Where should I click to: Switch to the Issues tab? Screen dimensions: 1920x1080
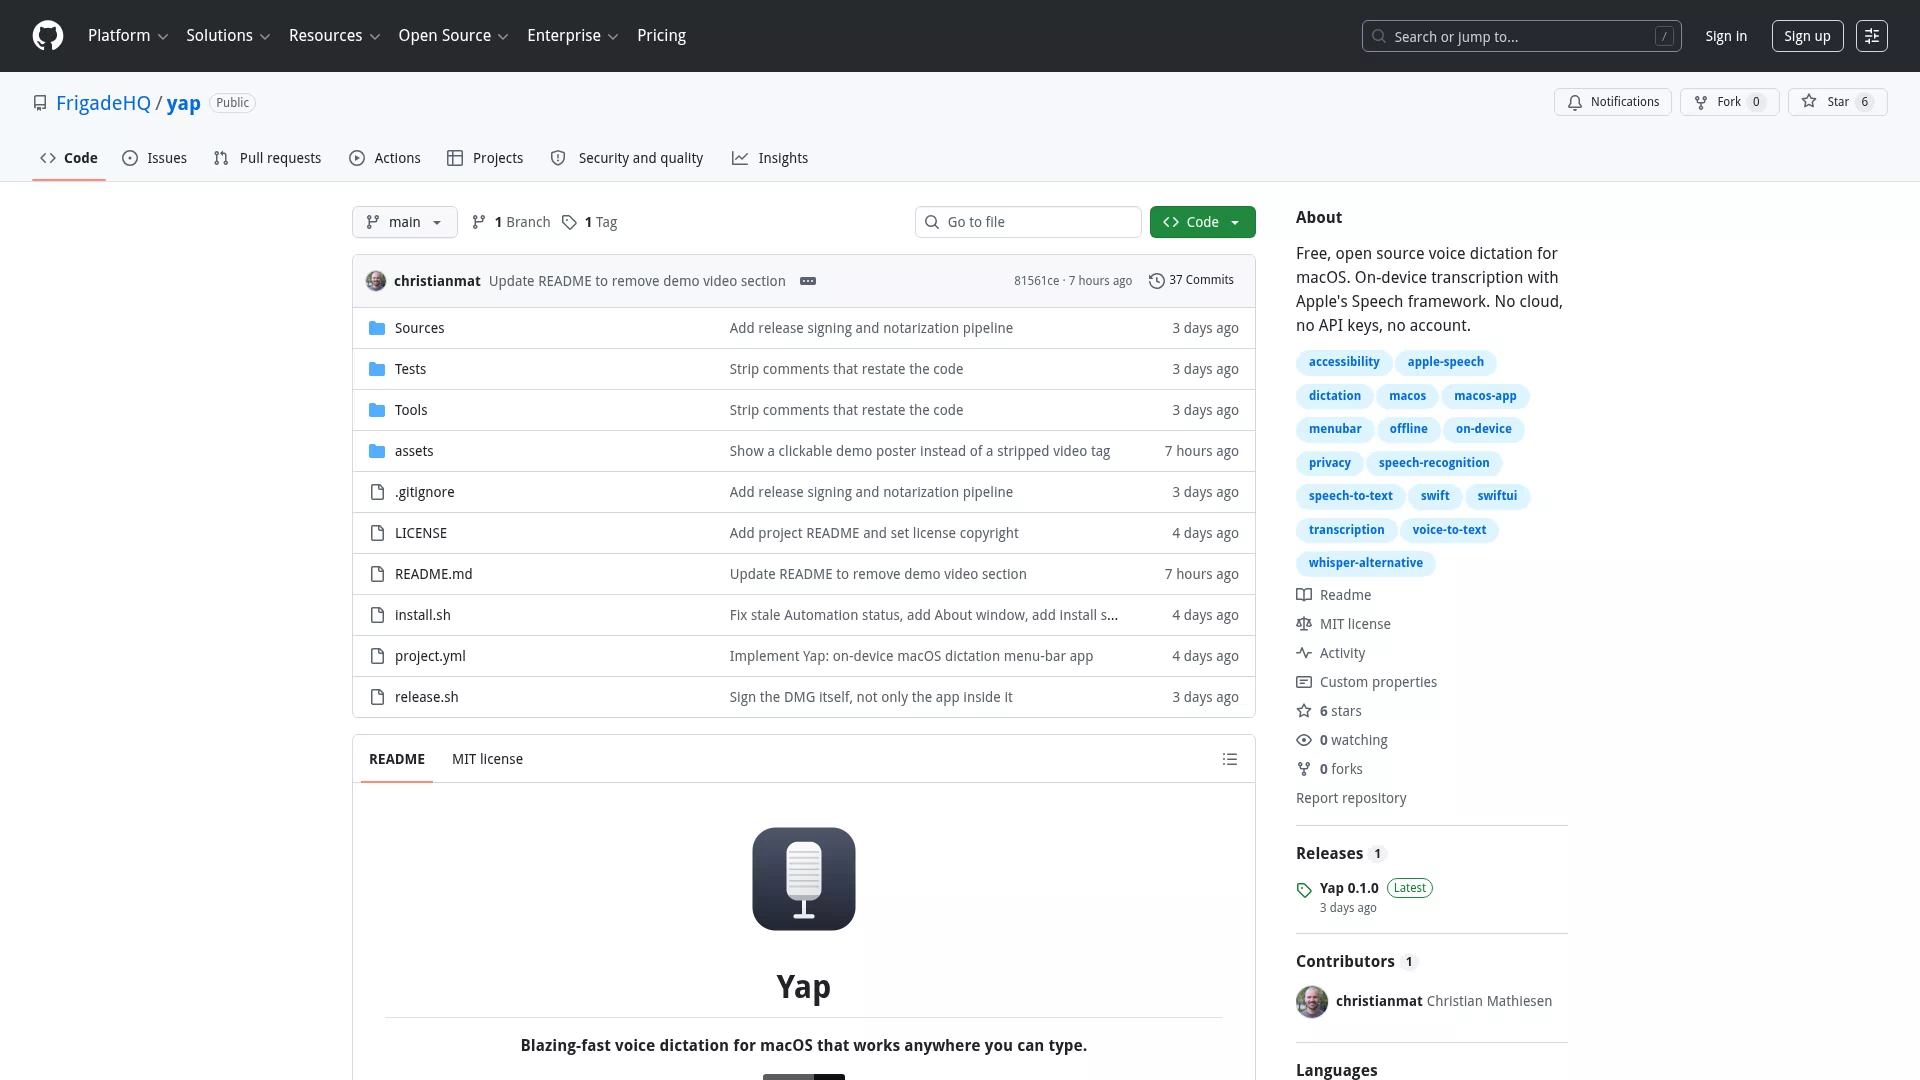point(155,158)
